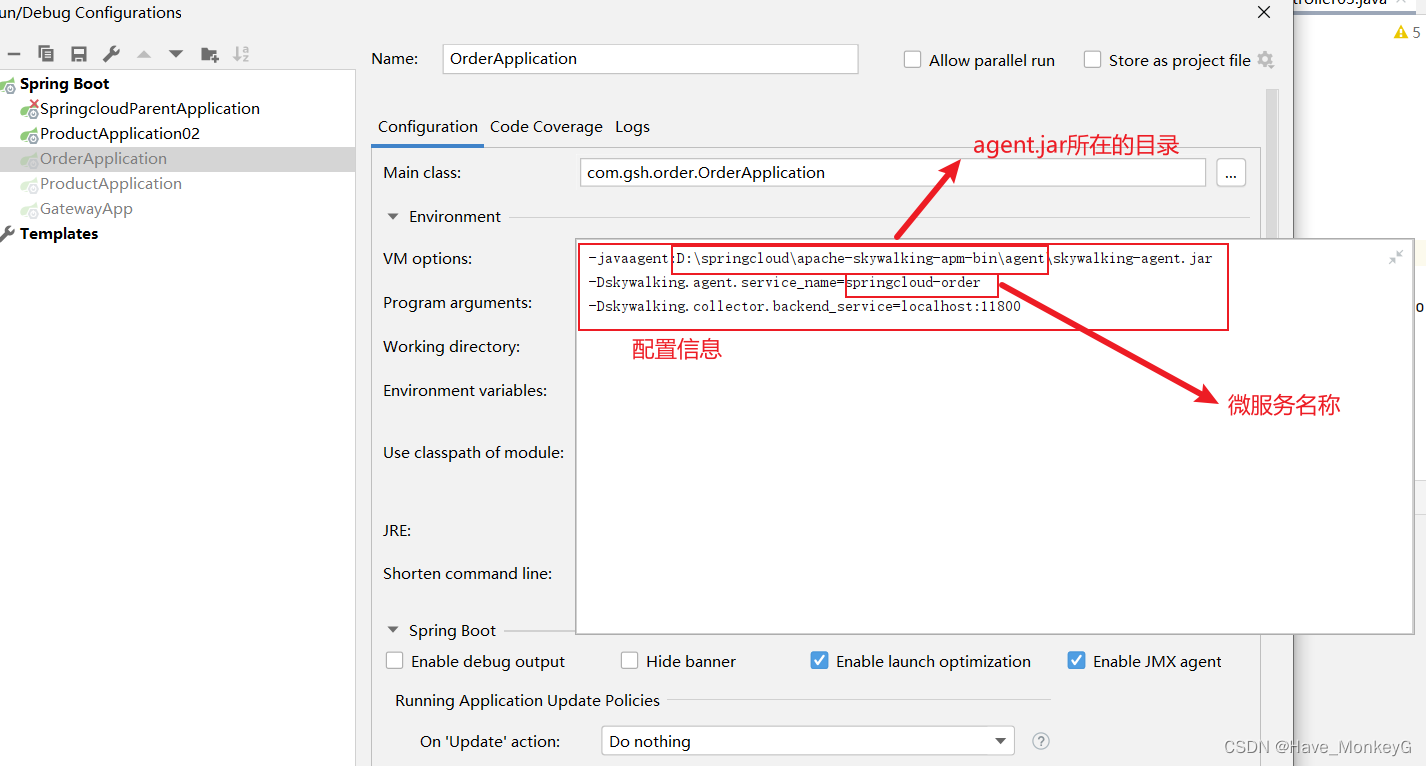Collapse the Spring Boot settings section

(393, 630)
